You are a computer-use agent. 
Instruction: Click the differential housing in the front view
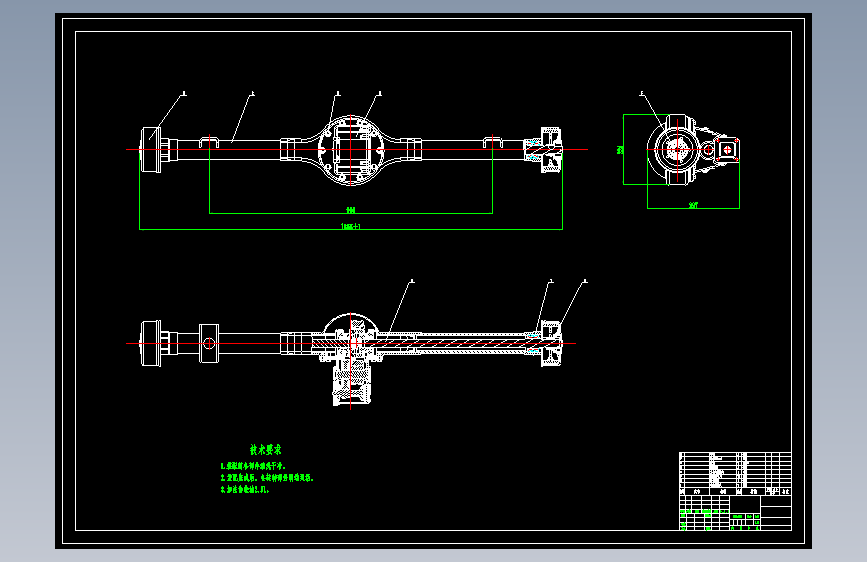click(351, 150)
